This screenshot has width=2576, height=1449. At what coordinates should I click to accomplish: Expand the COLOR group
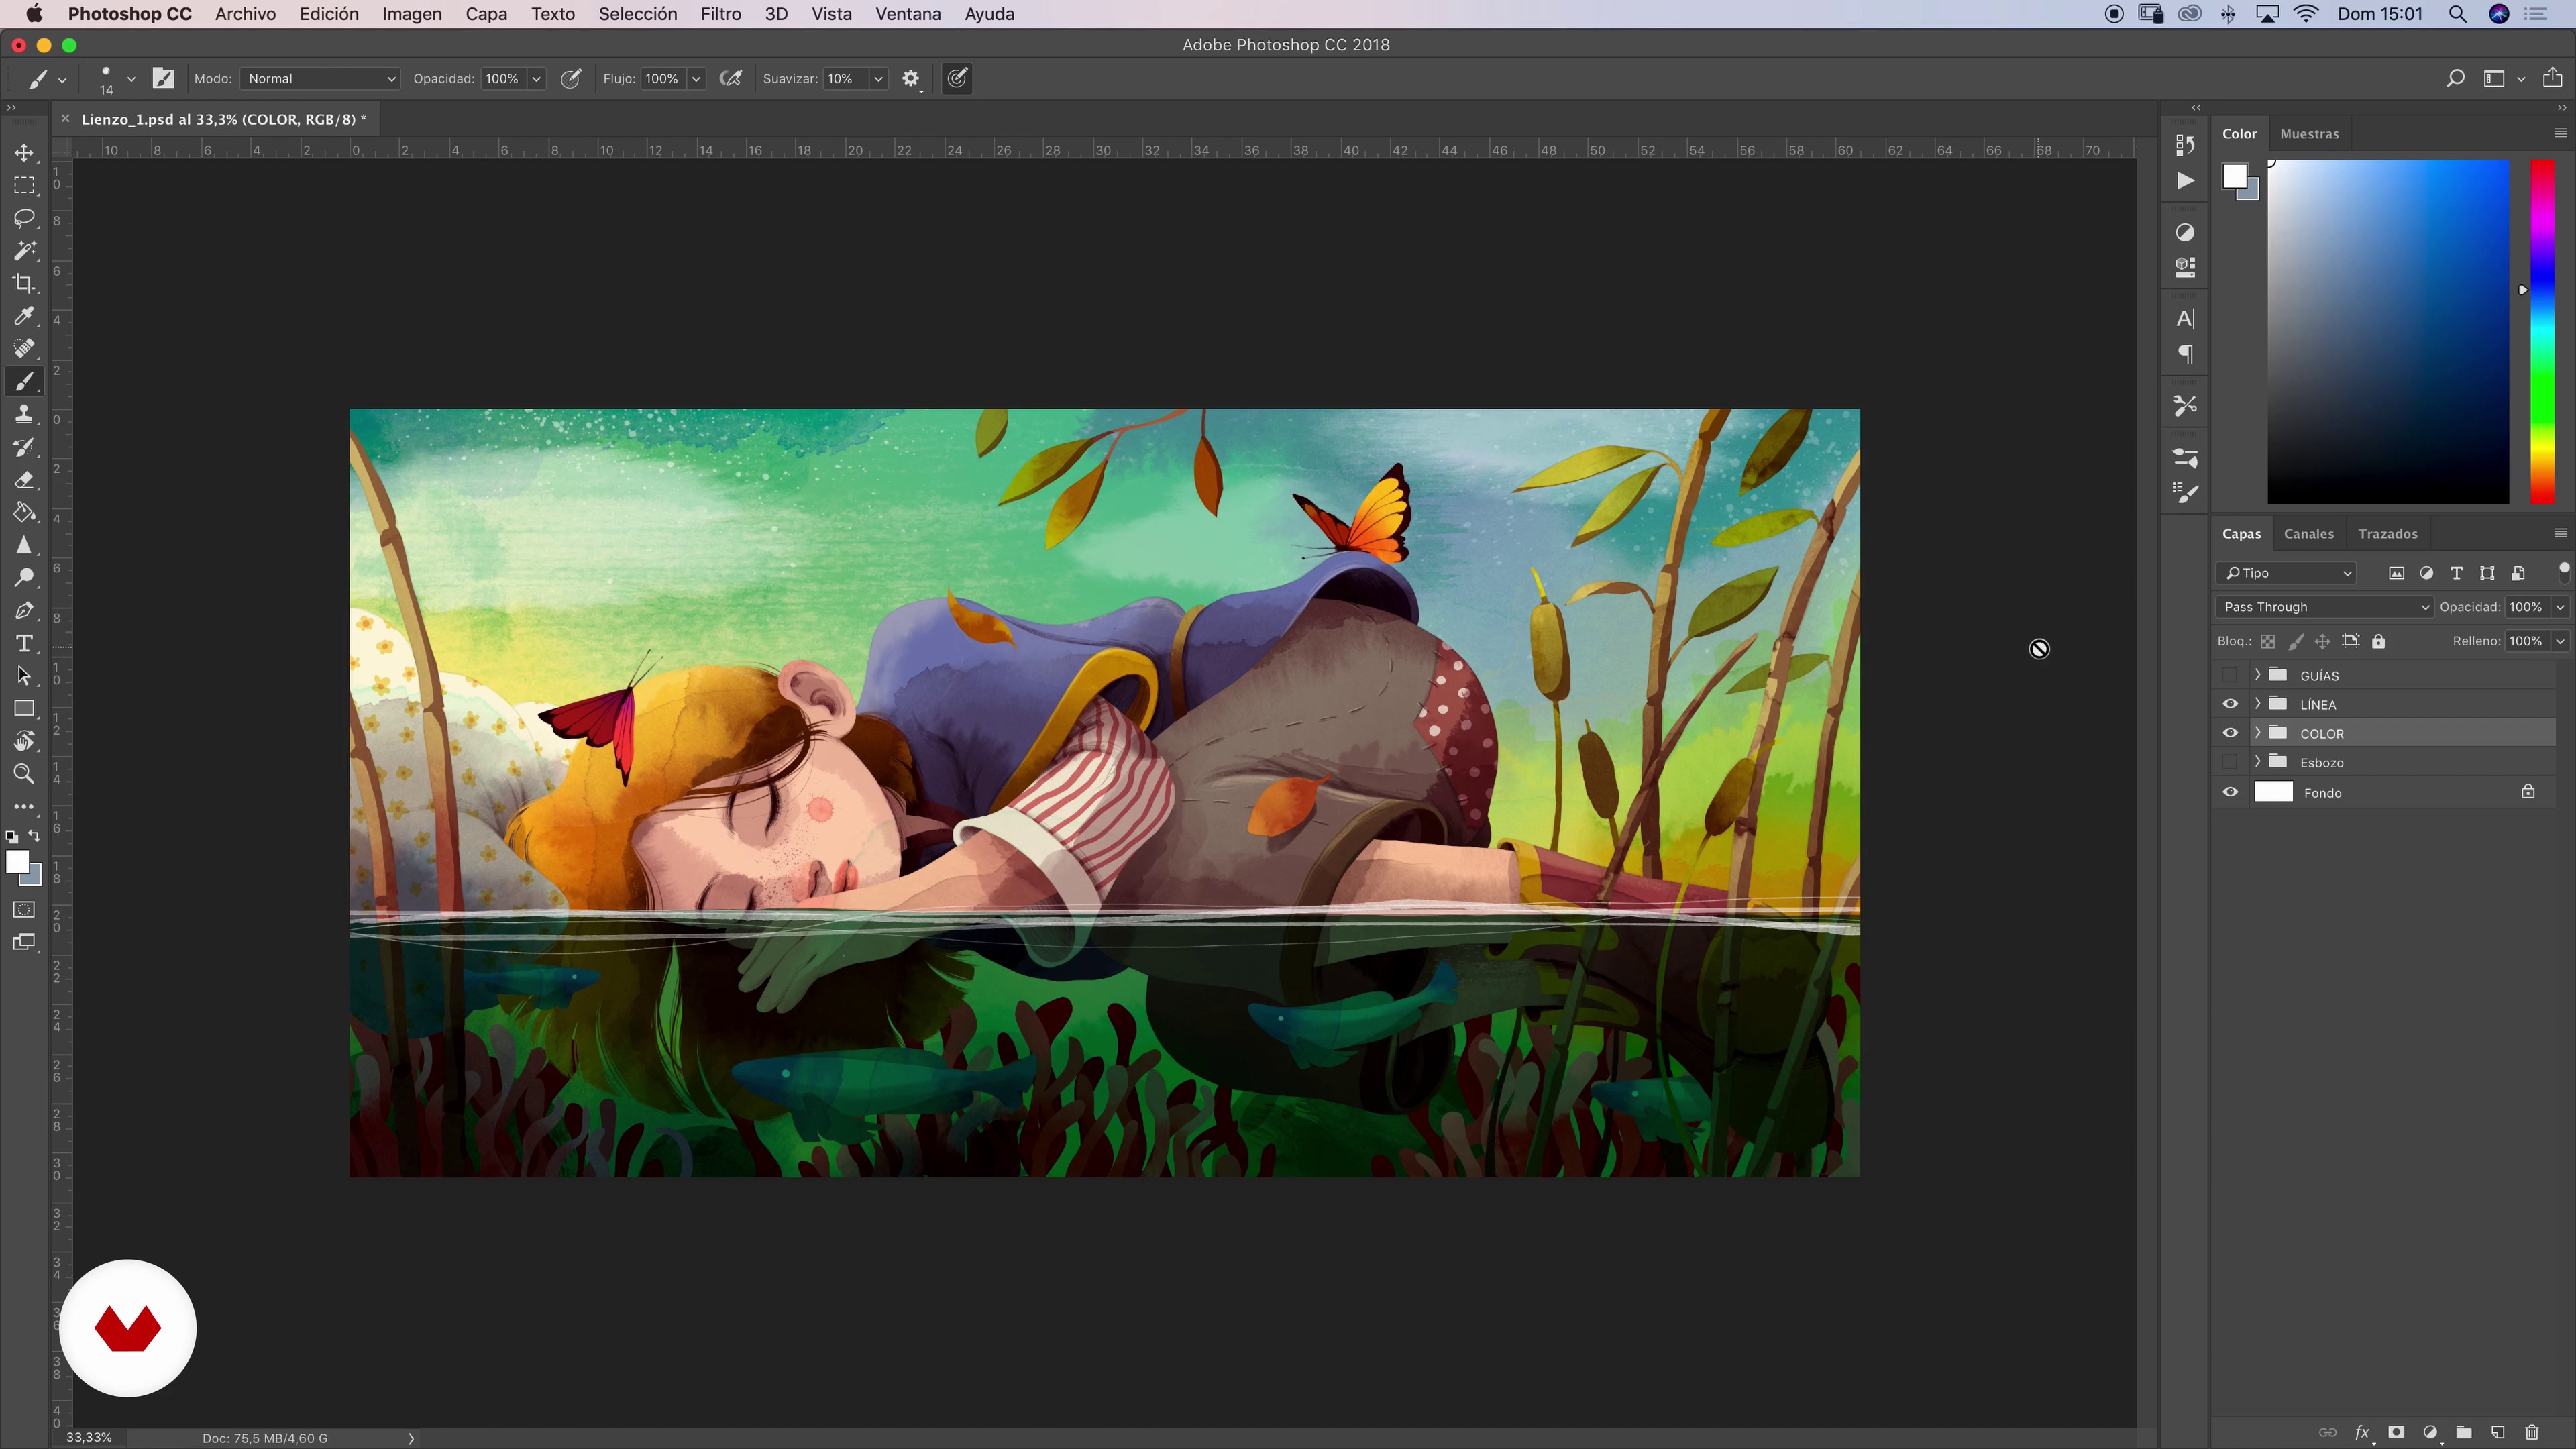(2257, 733)
